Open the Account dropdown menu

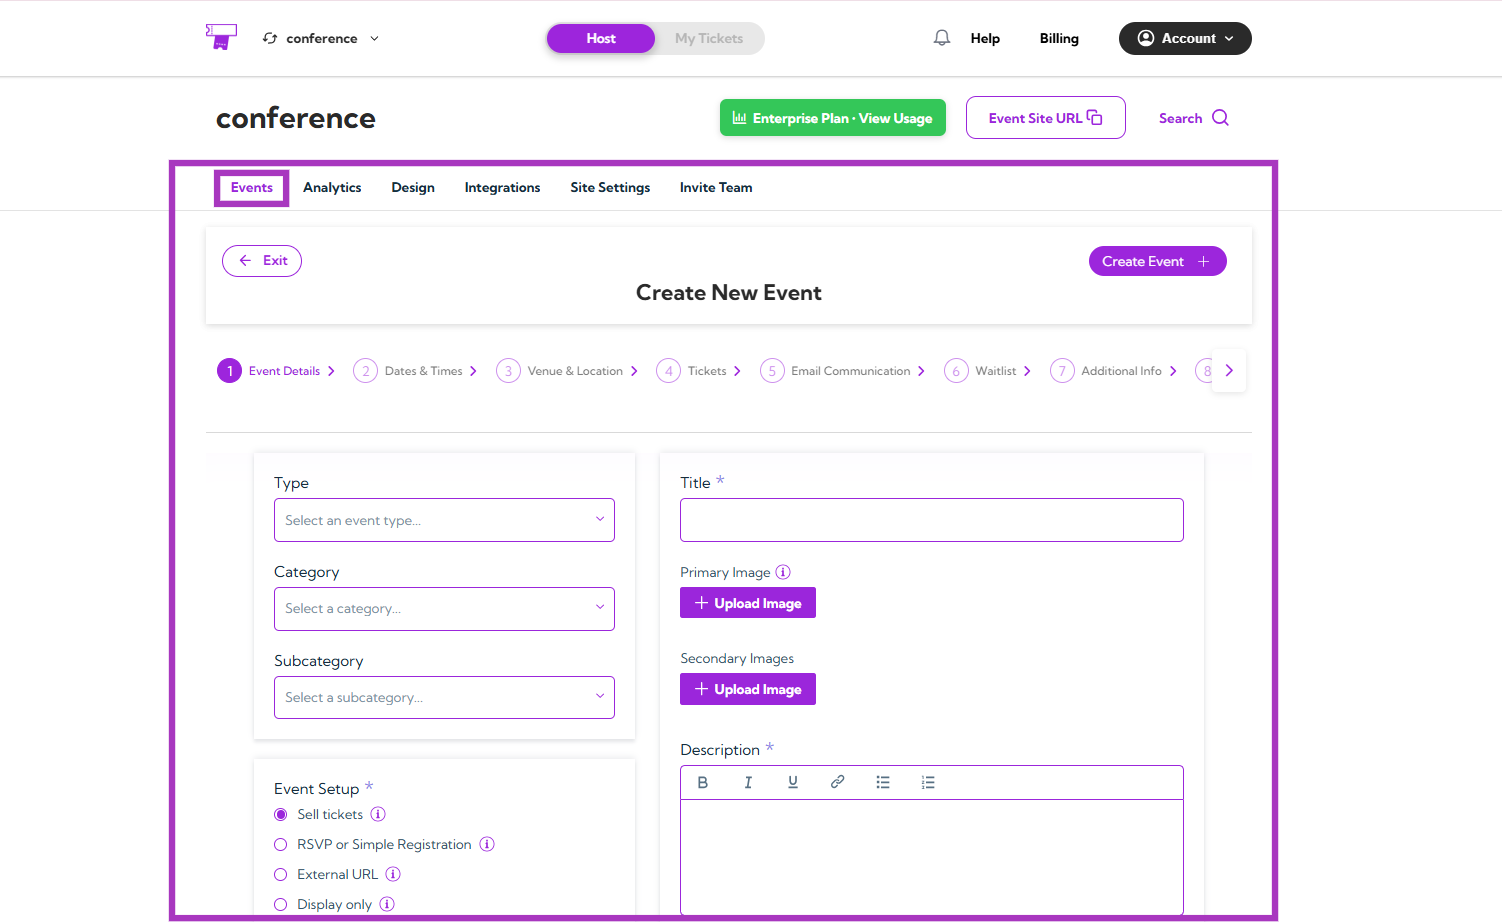coord(1185,38)
